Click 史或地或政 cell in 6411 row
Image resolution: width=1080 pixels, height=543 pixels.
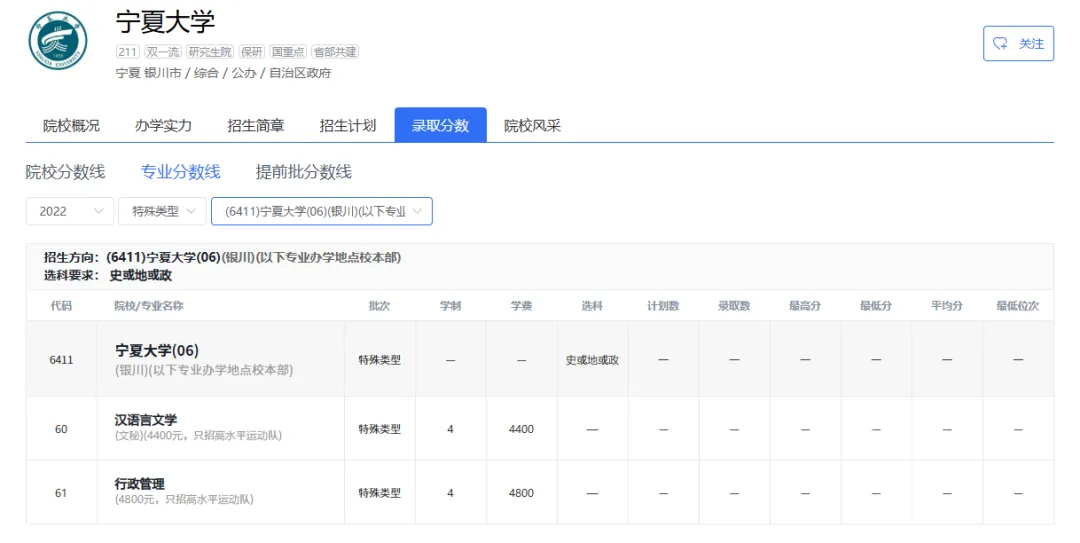(592, 360)
